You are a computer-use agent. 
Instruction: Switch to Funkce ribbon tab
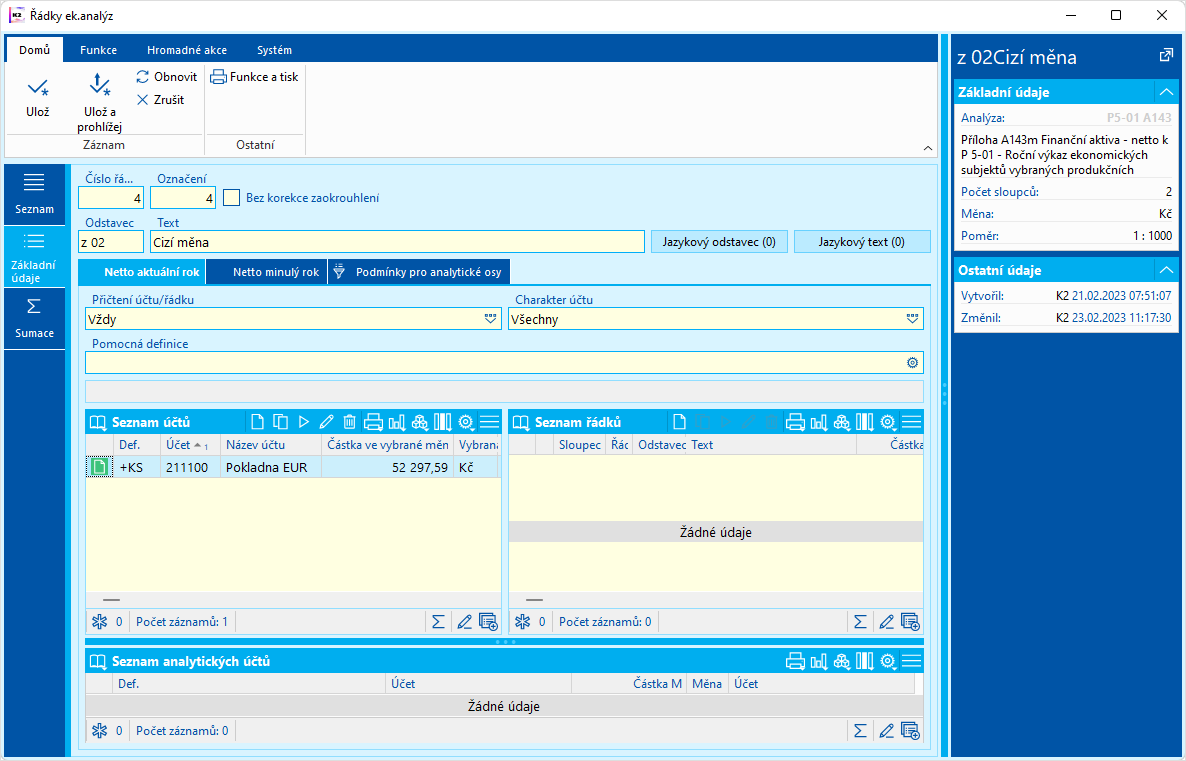click(x=98, y=50)
